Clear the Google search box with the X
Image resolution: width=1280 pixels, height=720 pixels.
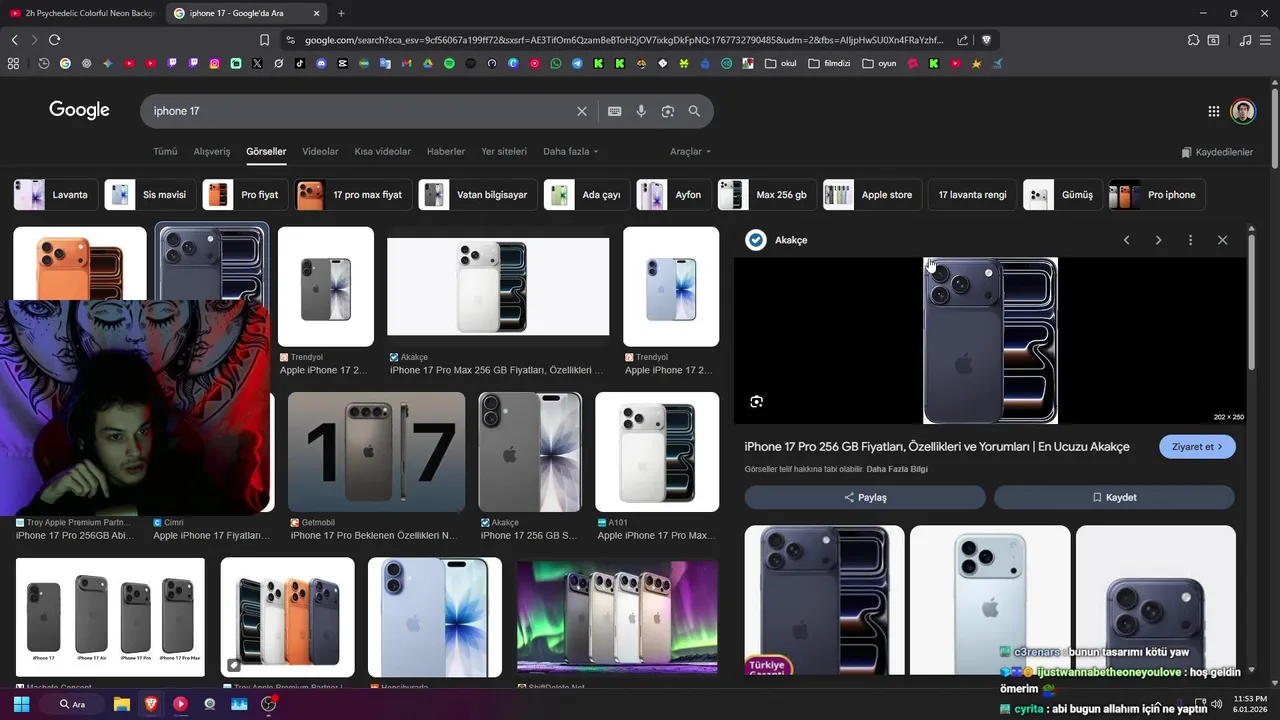pyautogui.click(x=582, y=111)
